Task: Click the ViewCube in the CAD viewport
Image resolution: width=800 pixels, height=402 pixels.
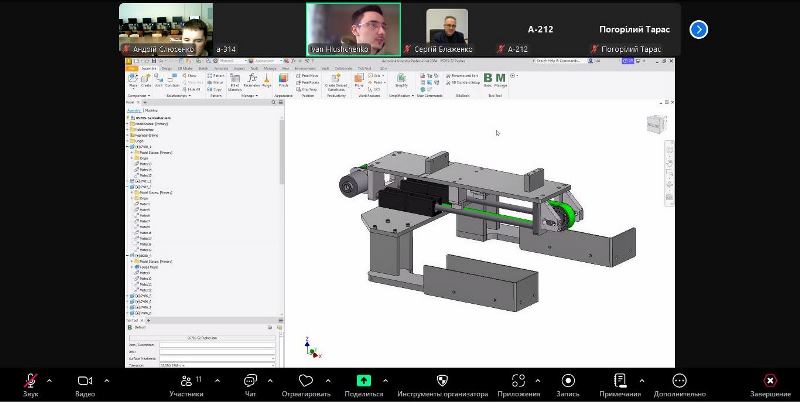Action: point(654,123)
